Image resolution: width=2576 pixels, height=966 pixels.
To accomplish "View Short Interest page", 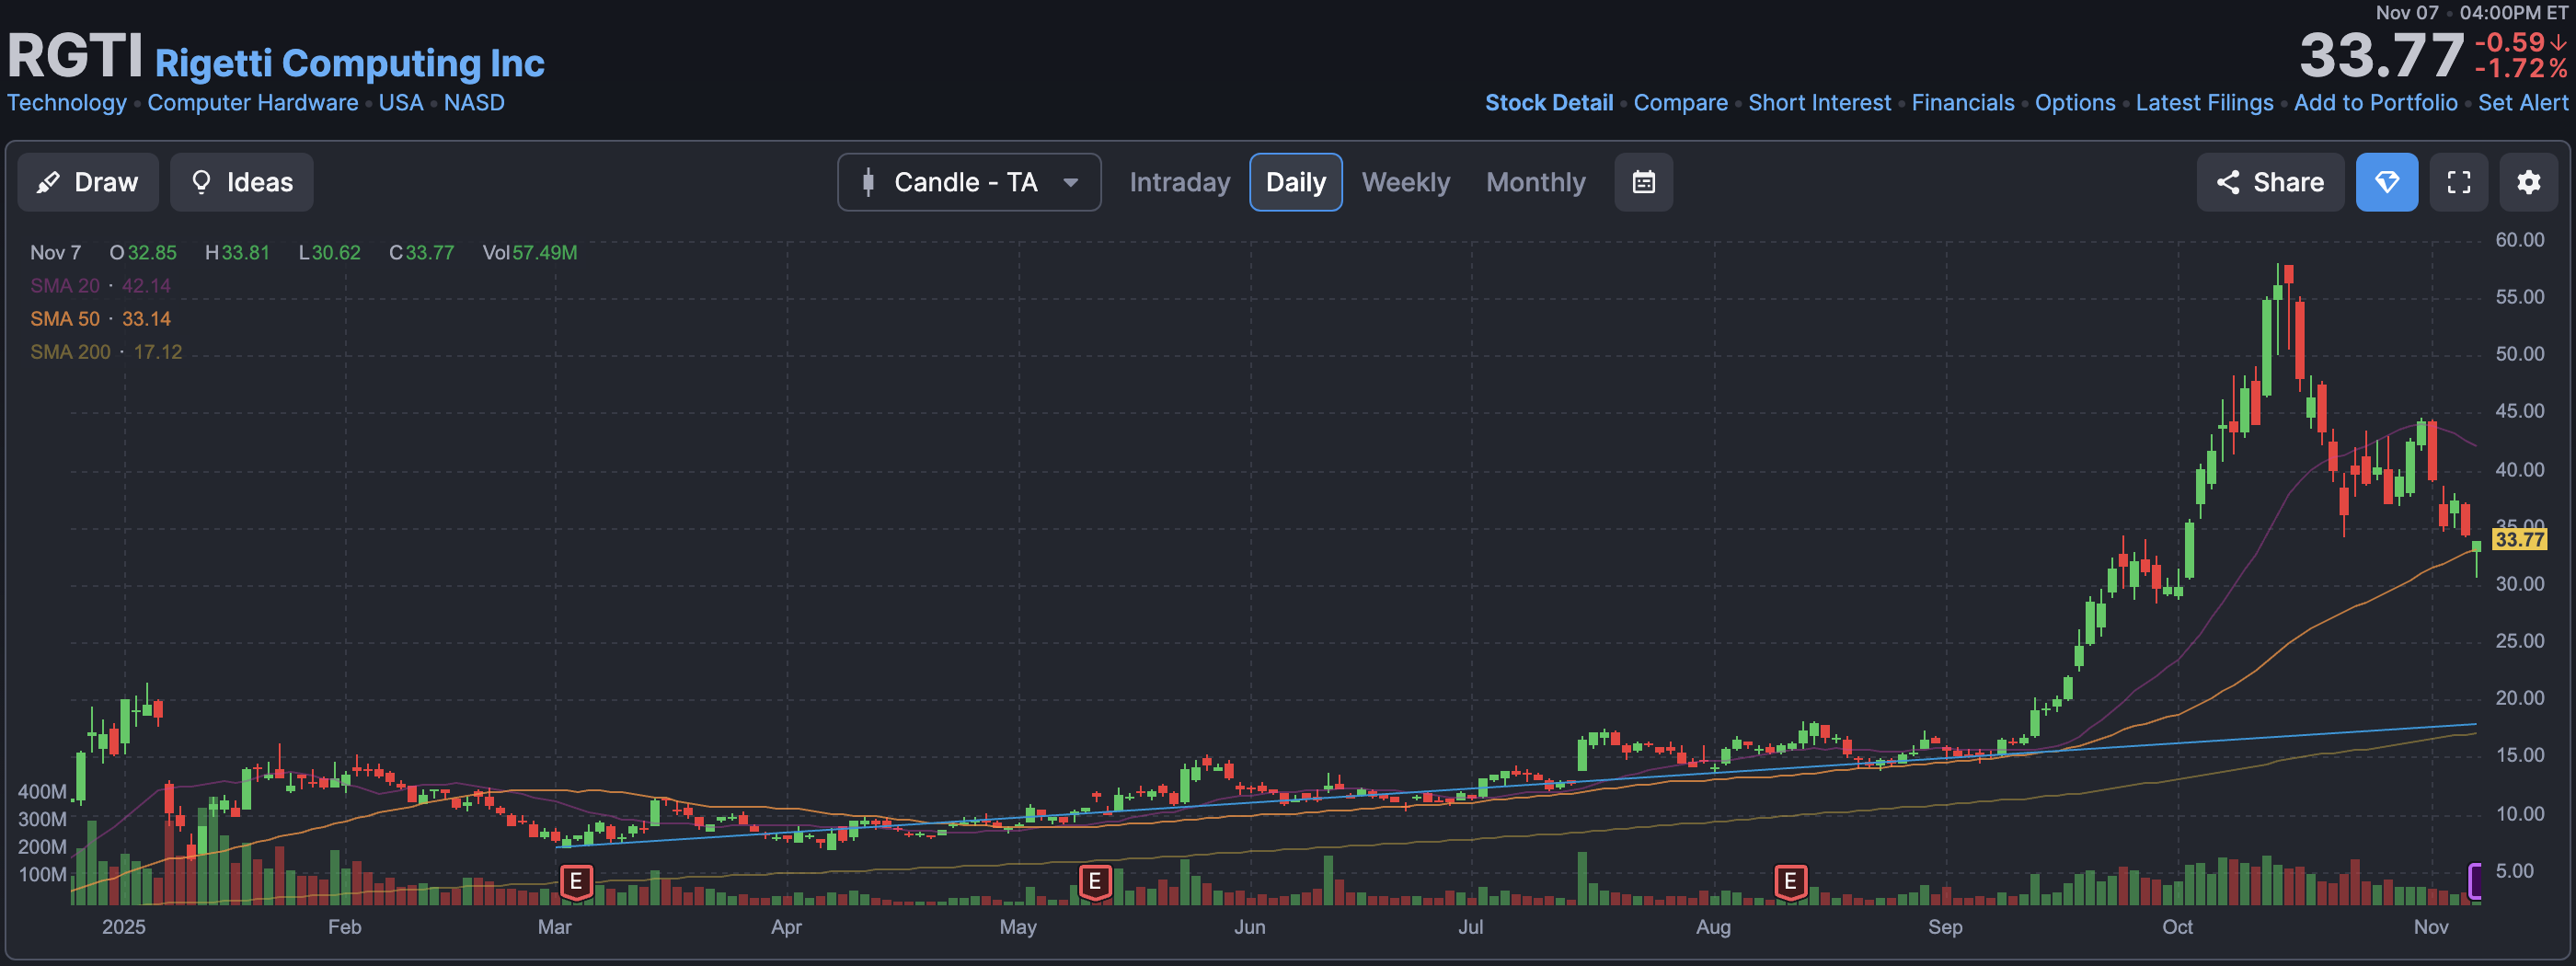I will pyautogui.click(x=1819, y=103).
